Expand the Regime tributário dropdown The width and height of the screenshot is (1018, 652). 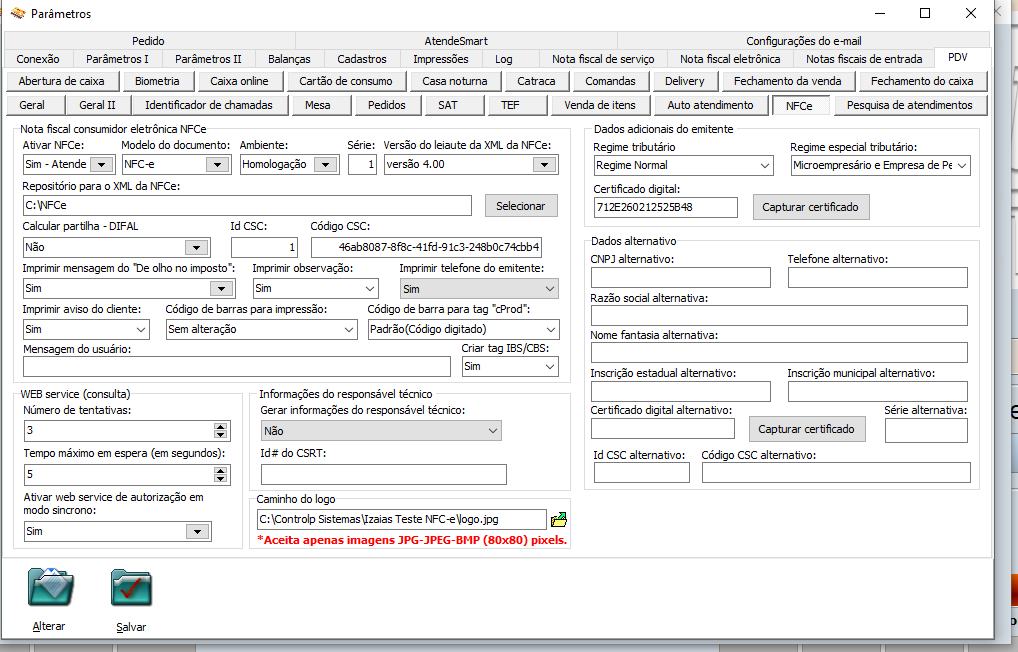pyautogui.click(x=765, y=166)
